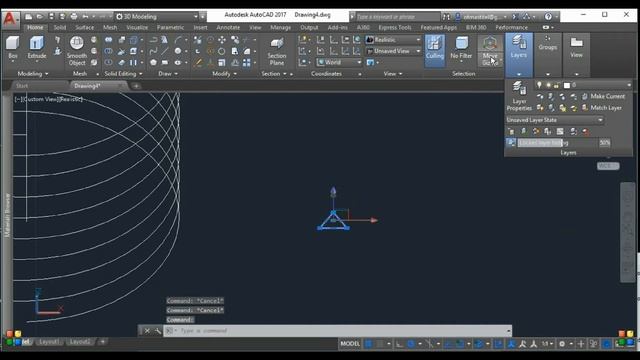Image resolution: width=640 pixels, height=360 pixels.
Task: Select the Extrude tool
Action: [x=37, y=48]
